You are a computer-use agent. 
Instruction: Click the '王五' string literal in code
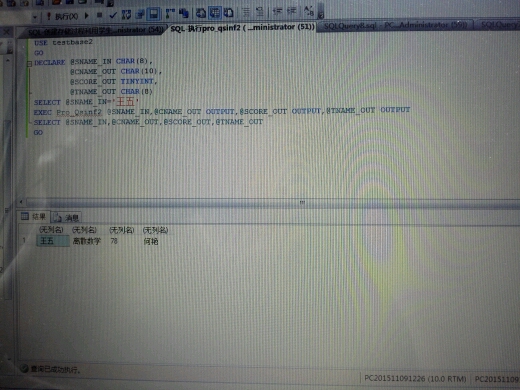point(125,101)
